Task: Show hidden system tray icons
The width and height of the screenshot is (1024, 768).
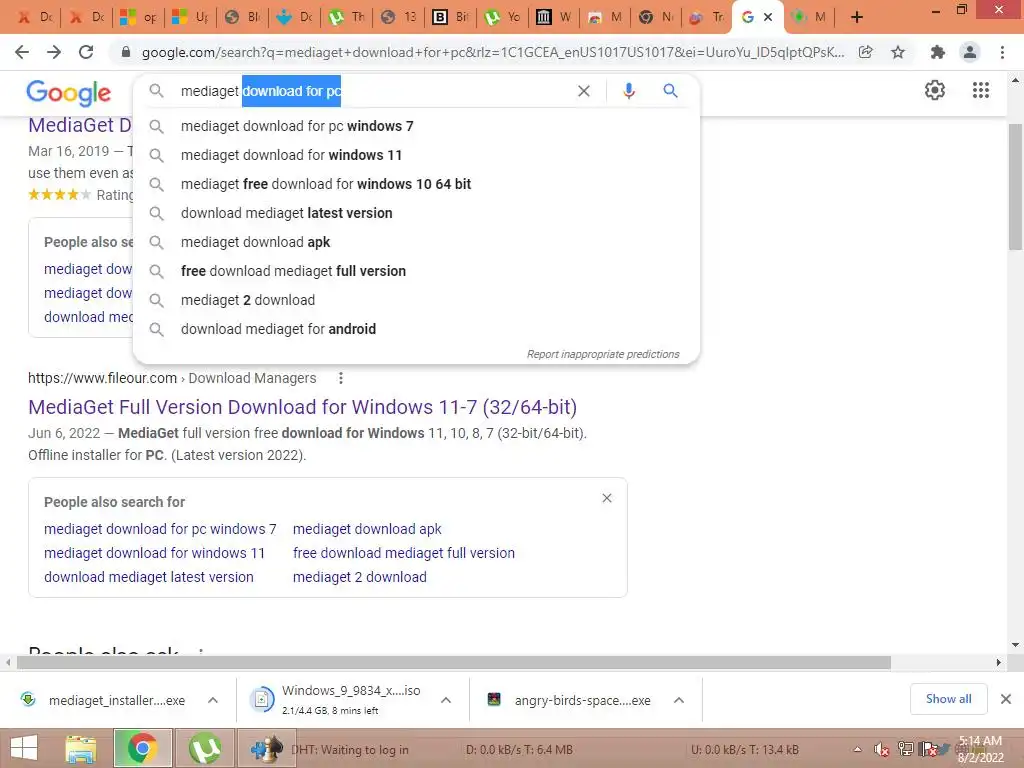Action: (857, 750)
